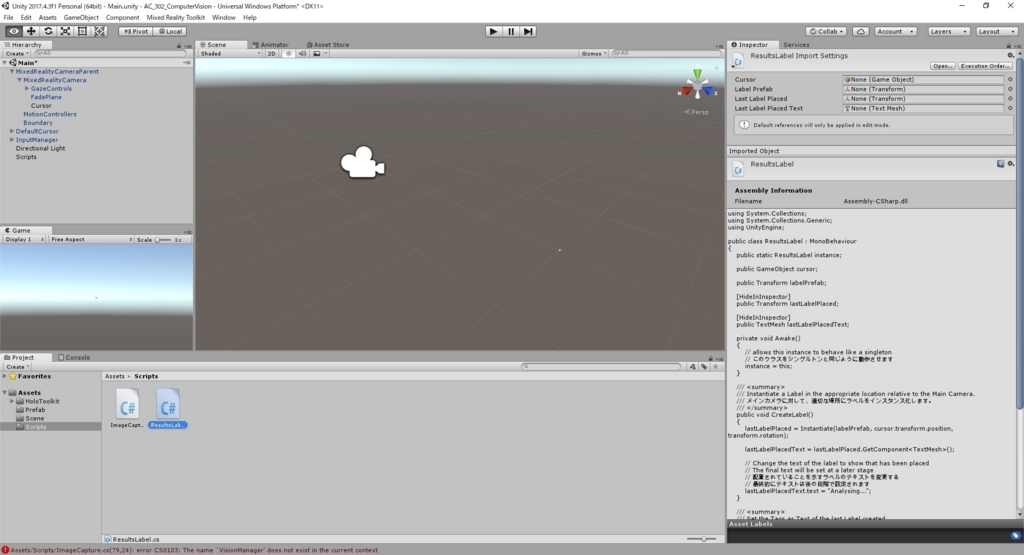Pick Last Label Placed Text object selector

click(x=1010, y=109)
